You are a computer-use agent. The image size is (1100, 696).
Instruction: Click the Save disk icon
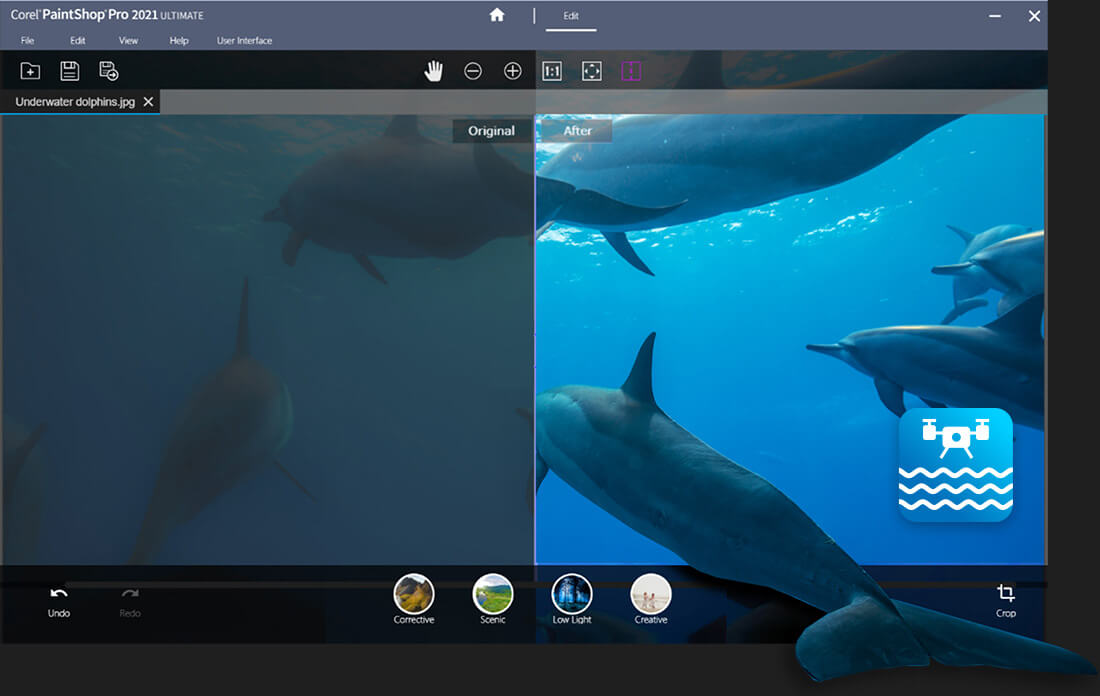click(69, 71)
